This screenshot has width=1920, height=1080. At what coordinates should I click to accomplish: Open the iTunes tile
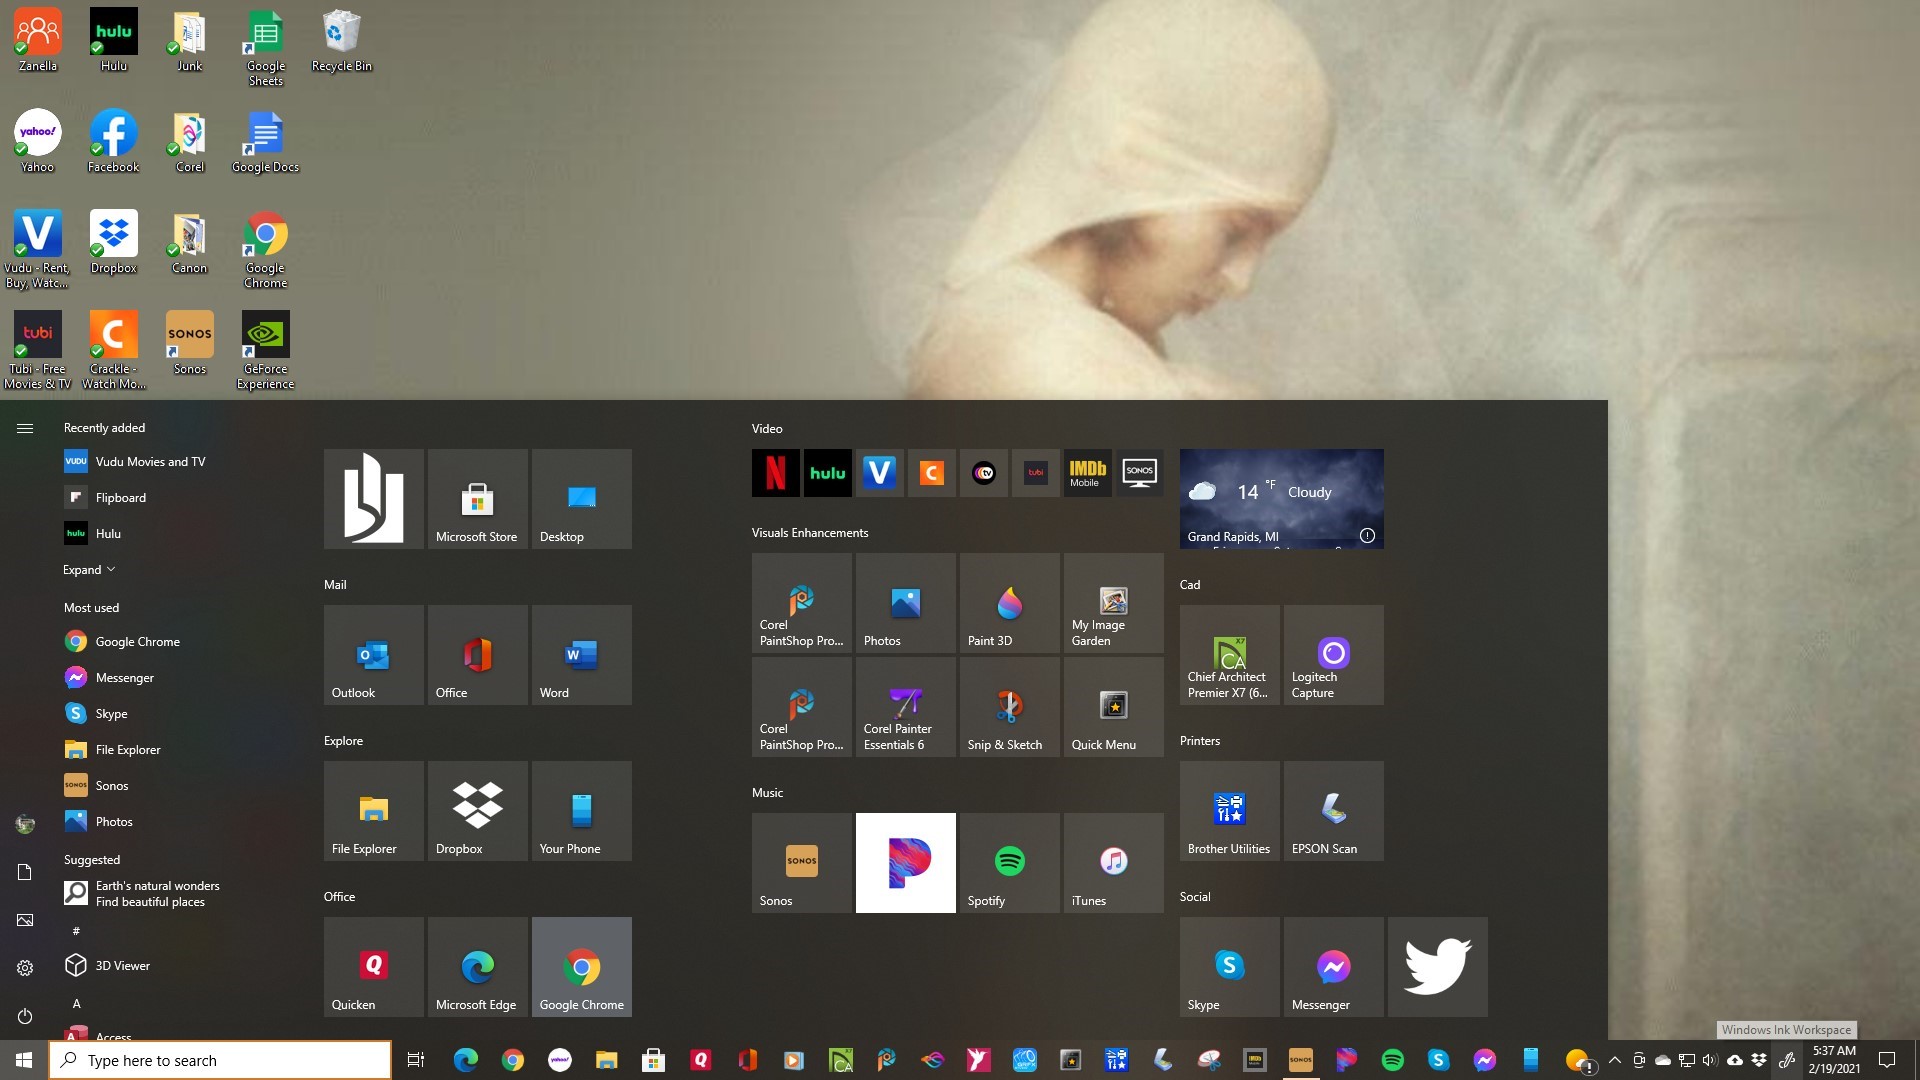coord(1113,863)
